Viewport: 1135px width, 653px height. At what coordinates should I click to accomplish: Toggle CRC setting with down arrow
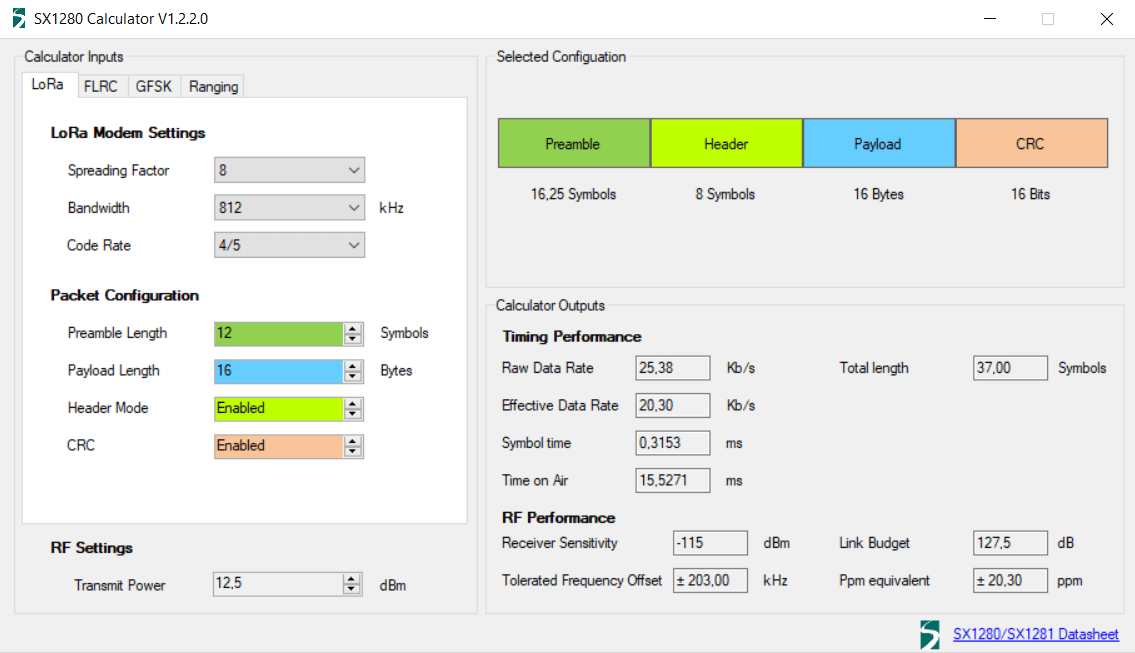353,452
